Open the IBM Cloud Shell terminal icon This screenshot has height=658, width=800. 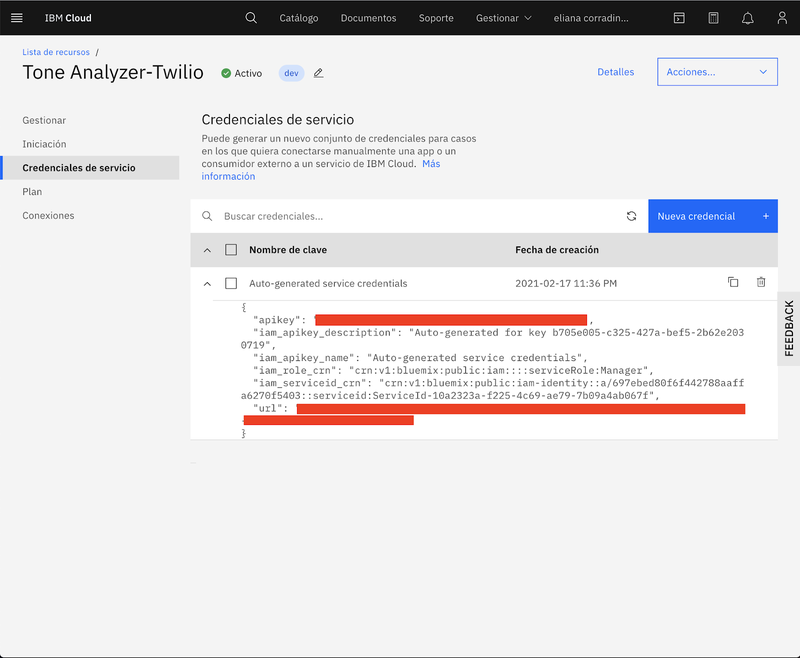pyautogui.click(x=678, y=17)
